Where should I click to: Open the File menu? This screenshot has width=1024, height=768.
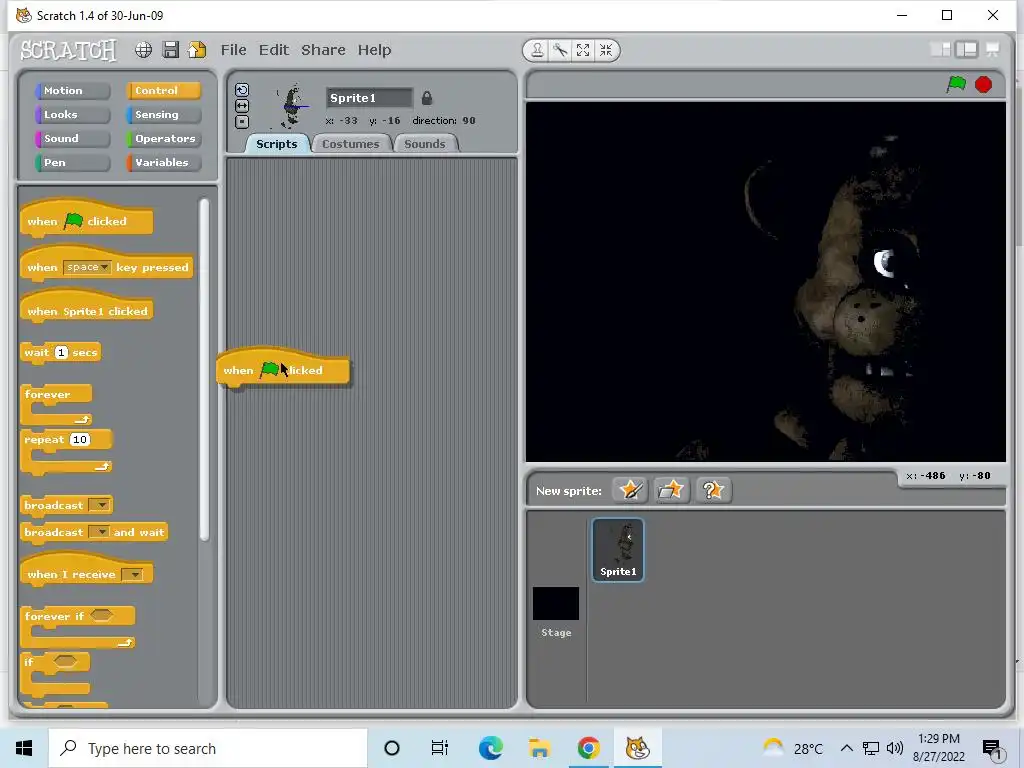233,50
